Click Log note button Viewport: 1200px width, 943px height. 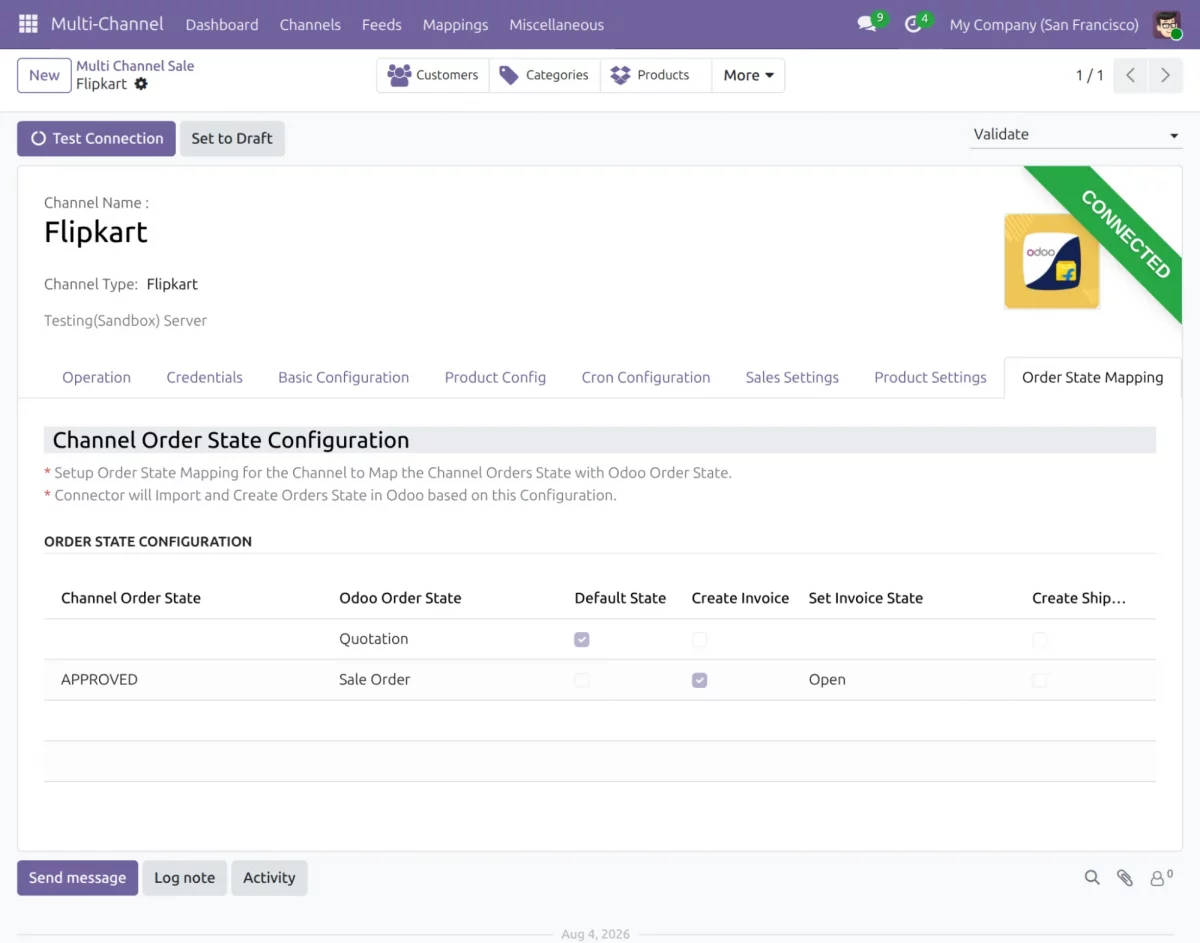[184, 877]
